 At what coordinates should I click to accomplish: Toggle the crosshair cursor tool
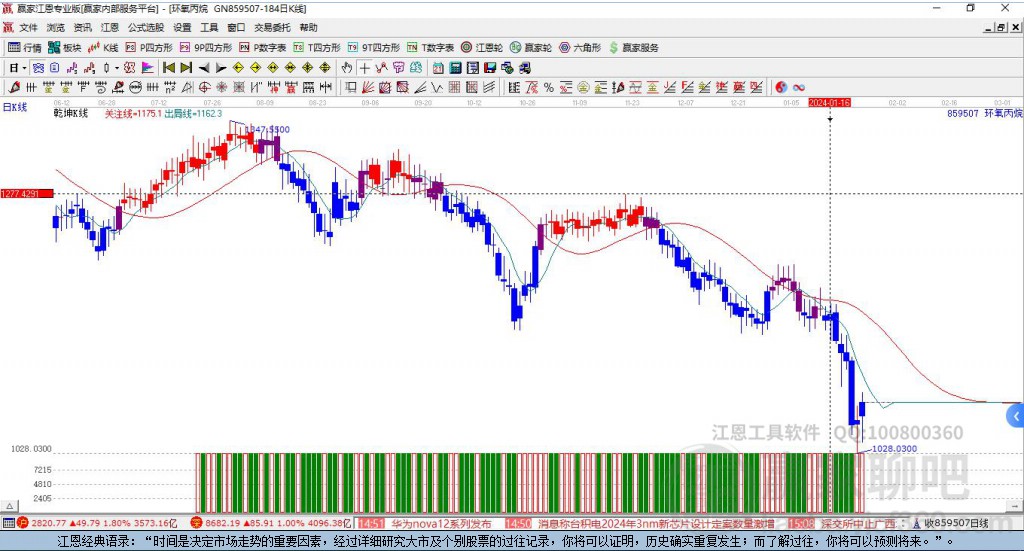point(365,68)
